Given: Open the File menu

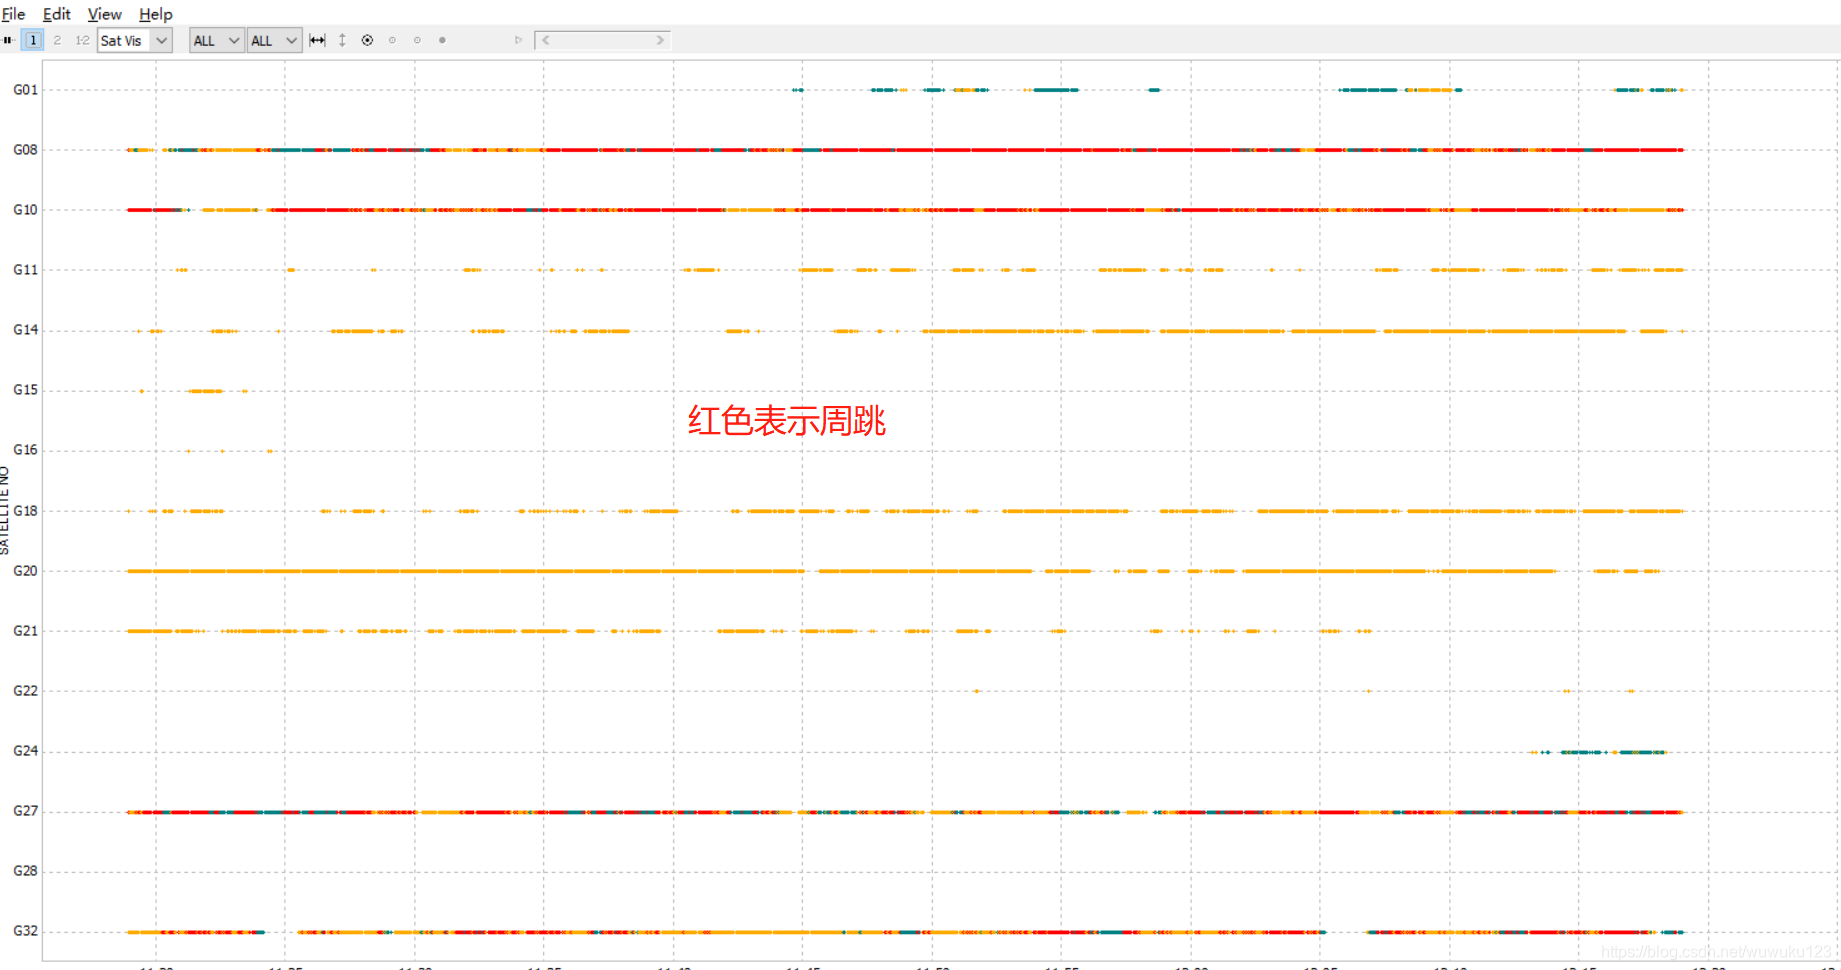Looking at the screenshot, I should tap(13, 14).
